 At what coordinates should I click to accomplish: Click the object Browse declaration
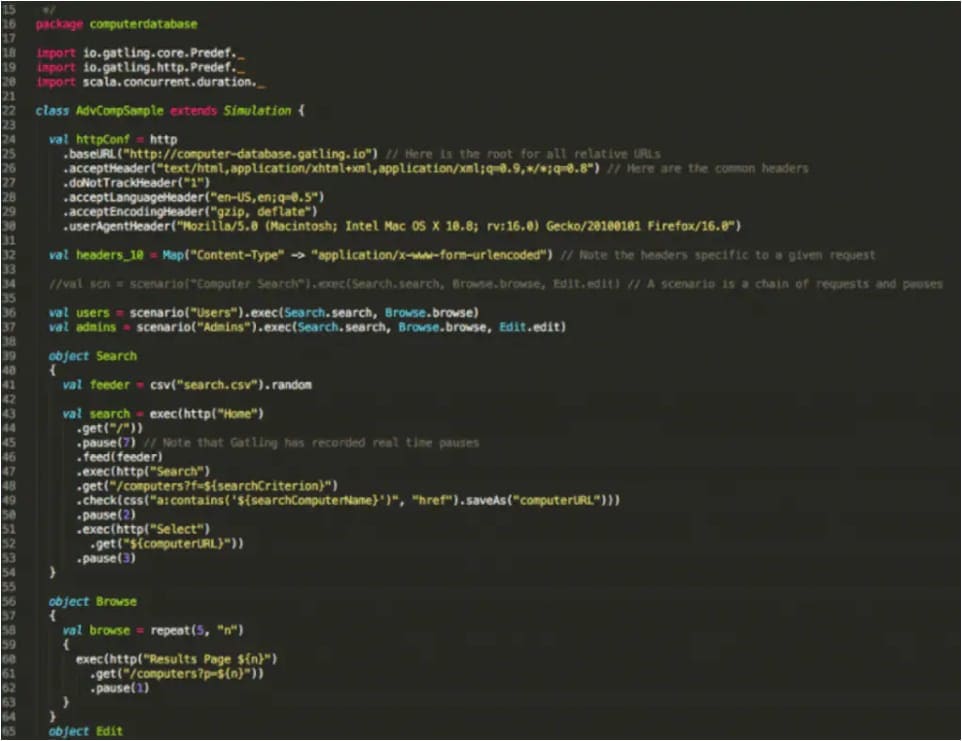(x=93, y=601)
